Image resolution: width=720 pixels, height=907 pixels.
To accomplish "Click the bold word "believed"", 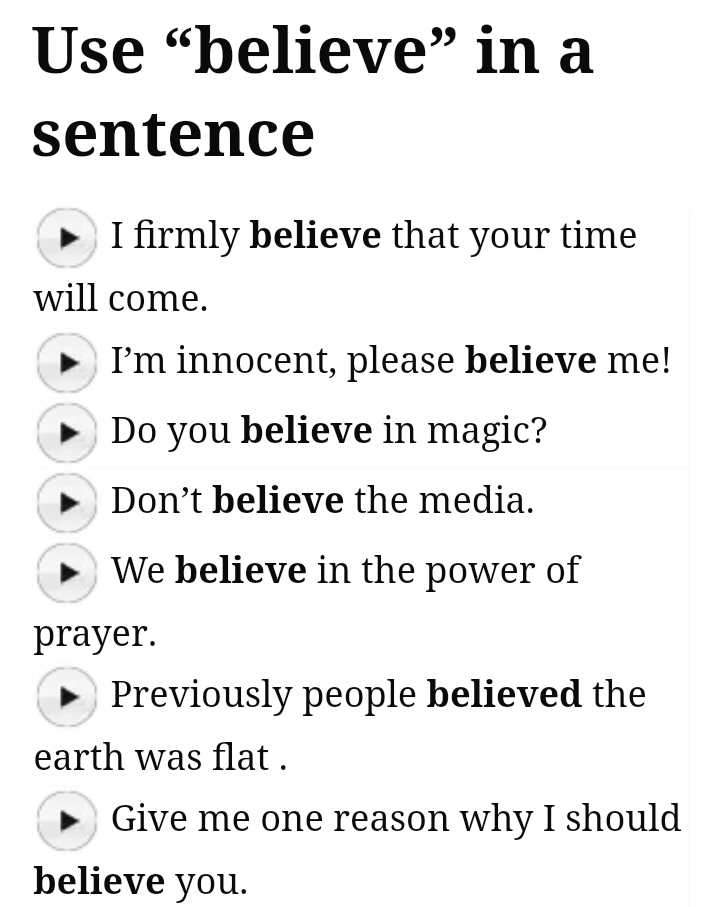I will [504, 694].
